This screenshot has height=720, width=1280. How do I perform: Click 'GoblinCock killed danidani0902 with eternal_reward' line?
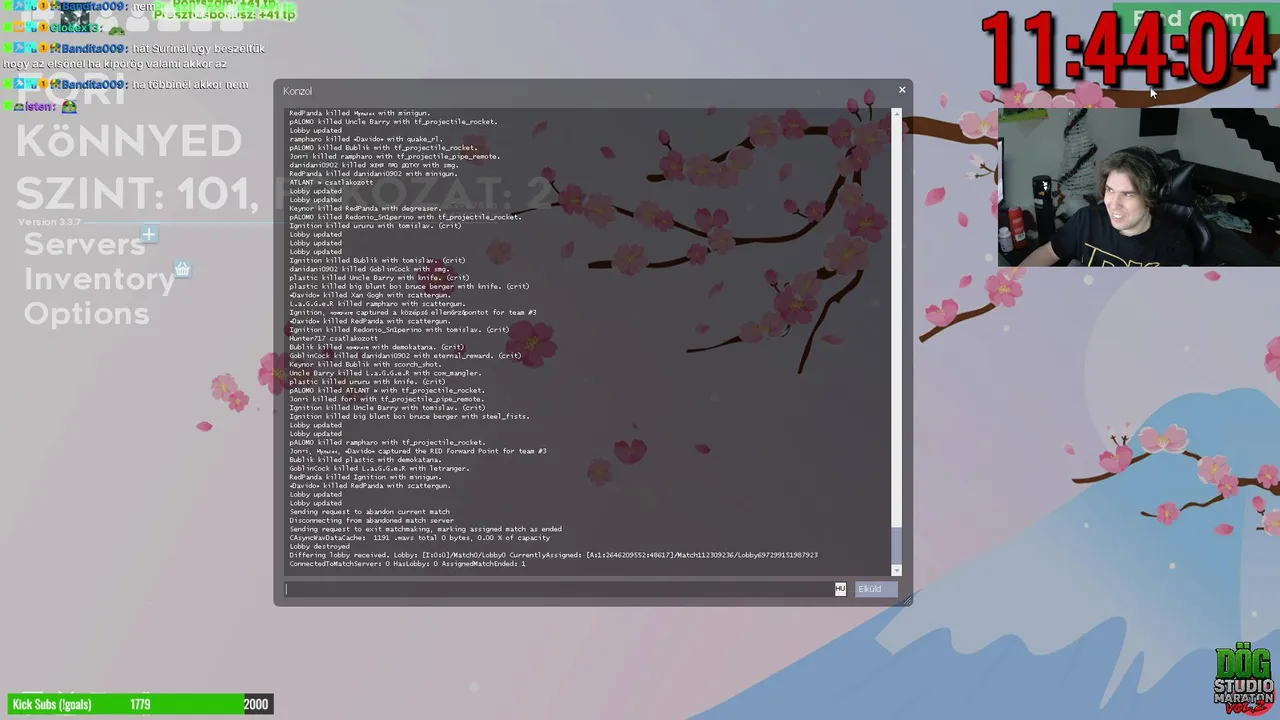pyautogui.click(x=405, y=355)
